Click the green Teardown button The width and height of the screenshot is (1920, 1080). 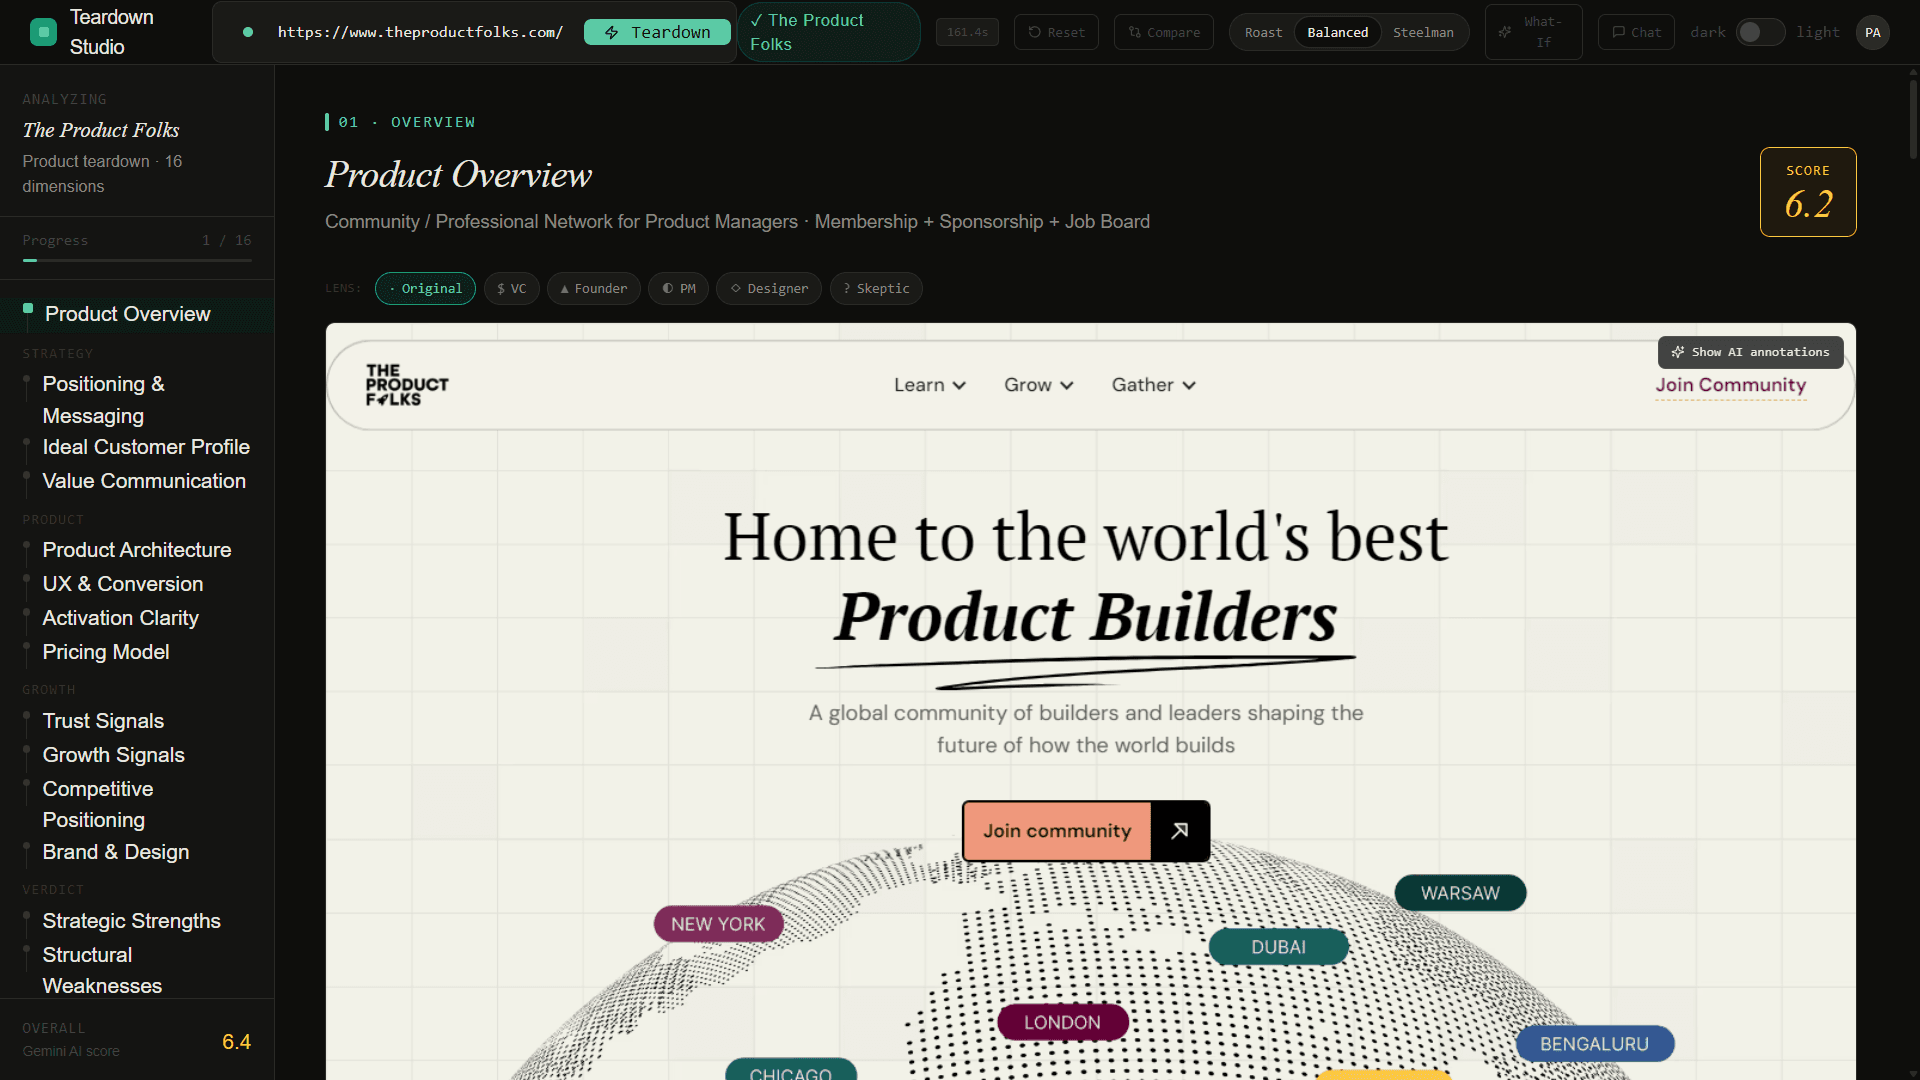coord(657,32)
